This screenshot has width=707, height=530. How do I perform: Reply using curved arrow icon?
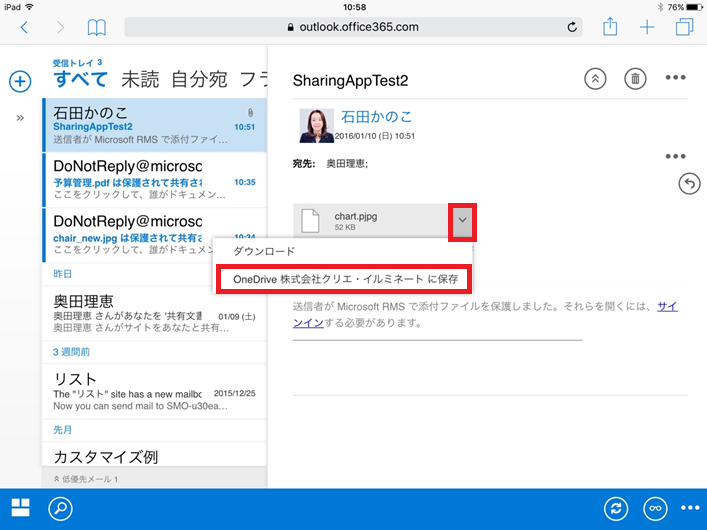pyautogui.click(x=689, y=184)
